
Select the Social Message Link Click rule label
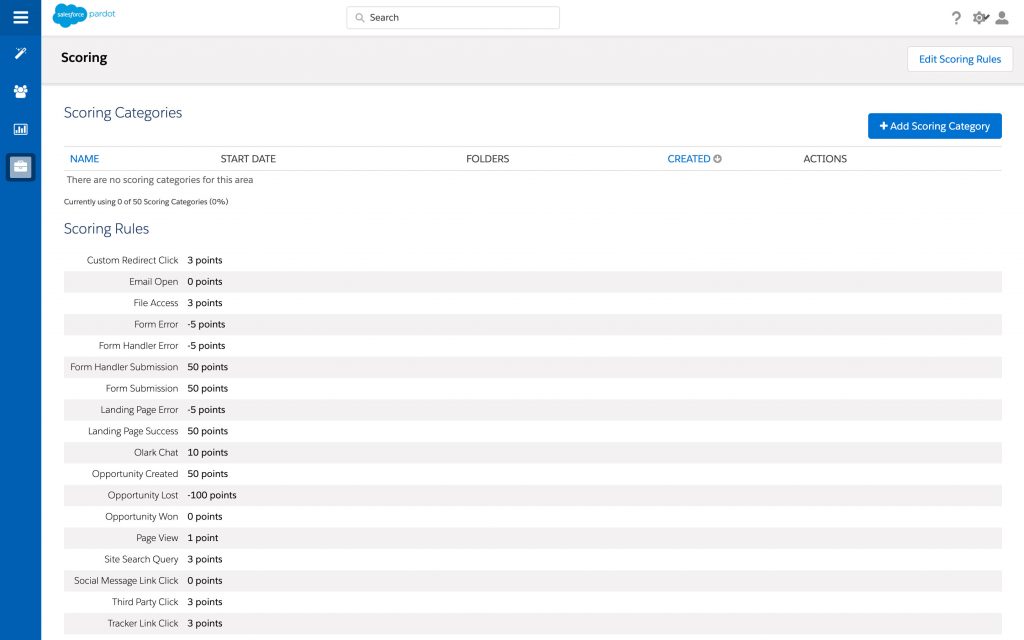pyautogui.click(x=126, y=581)
